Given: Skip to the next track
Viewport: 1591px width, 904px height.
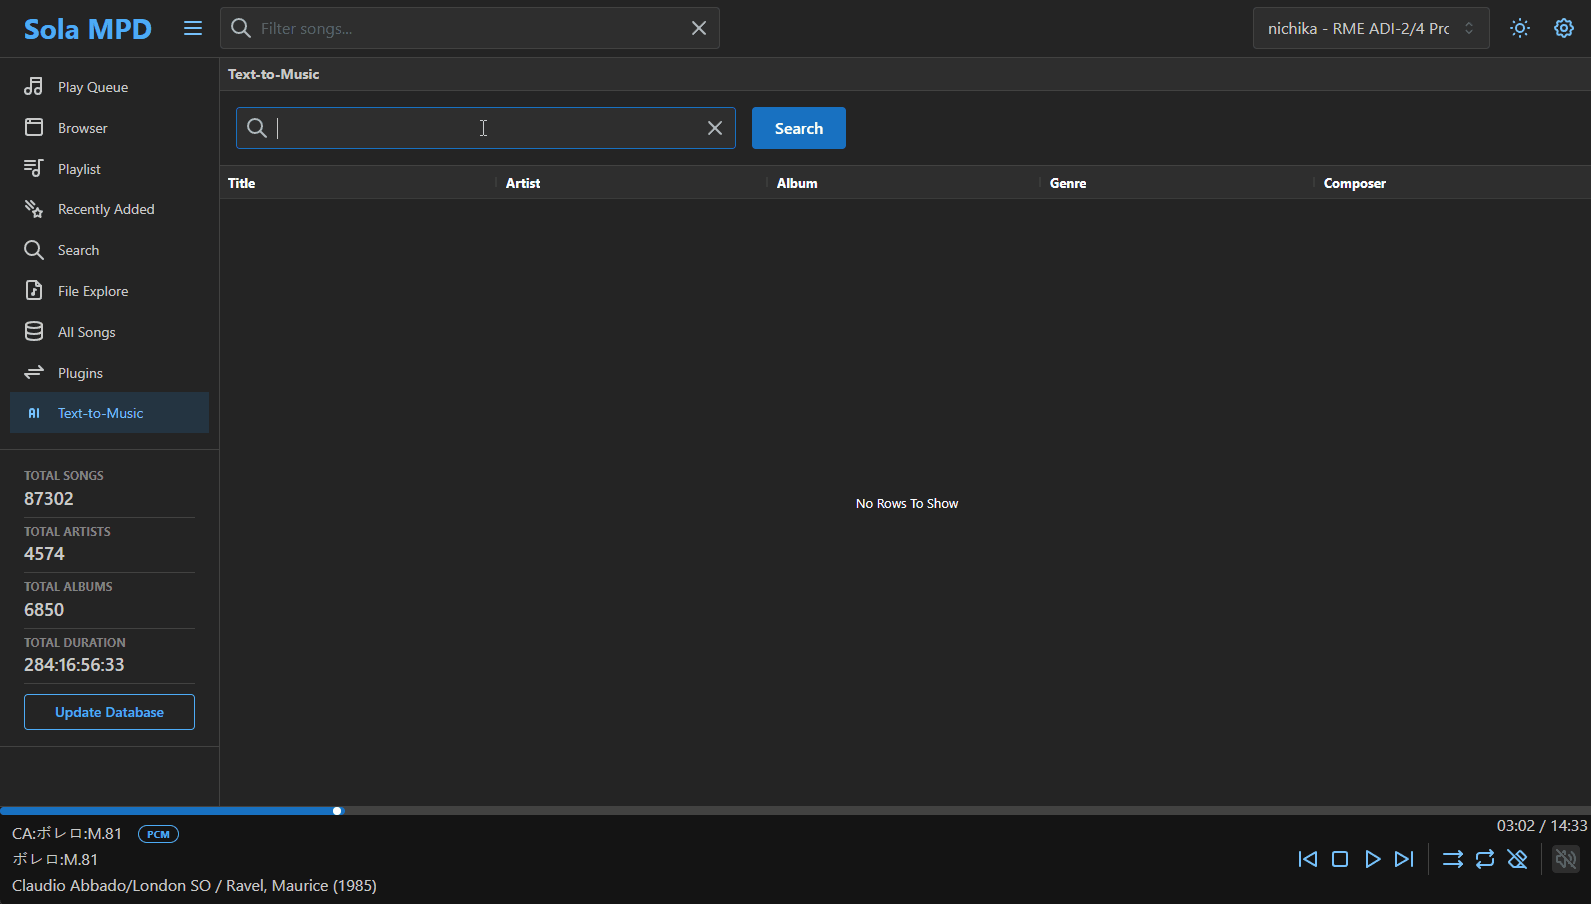Looking at the screenshot, I should pyautogui.click(x=1404, y=859).
